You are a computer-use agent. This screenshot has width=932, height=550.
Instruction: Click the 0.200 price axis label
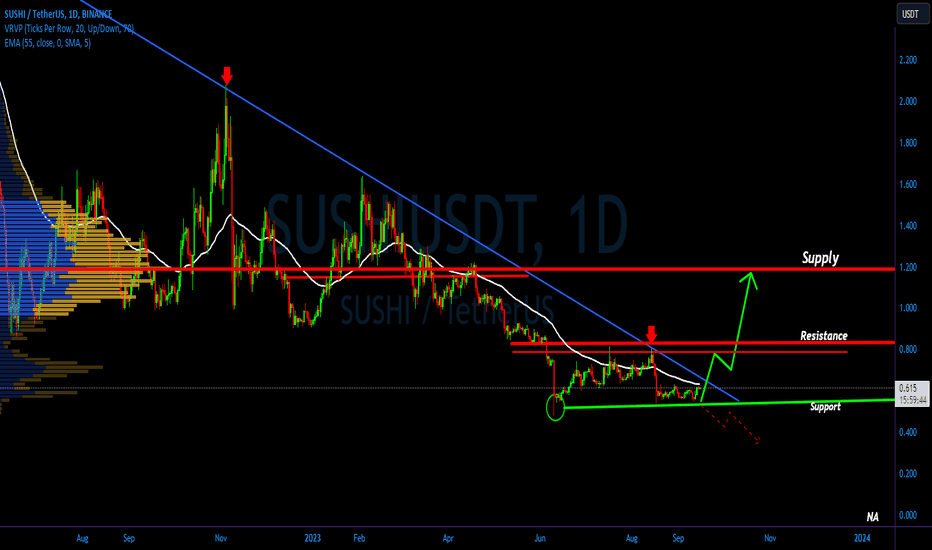(908, 474)
